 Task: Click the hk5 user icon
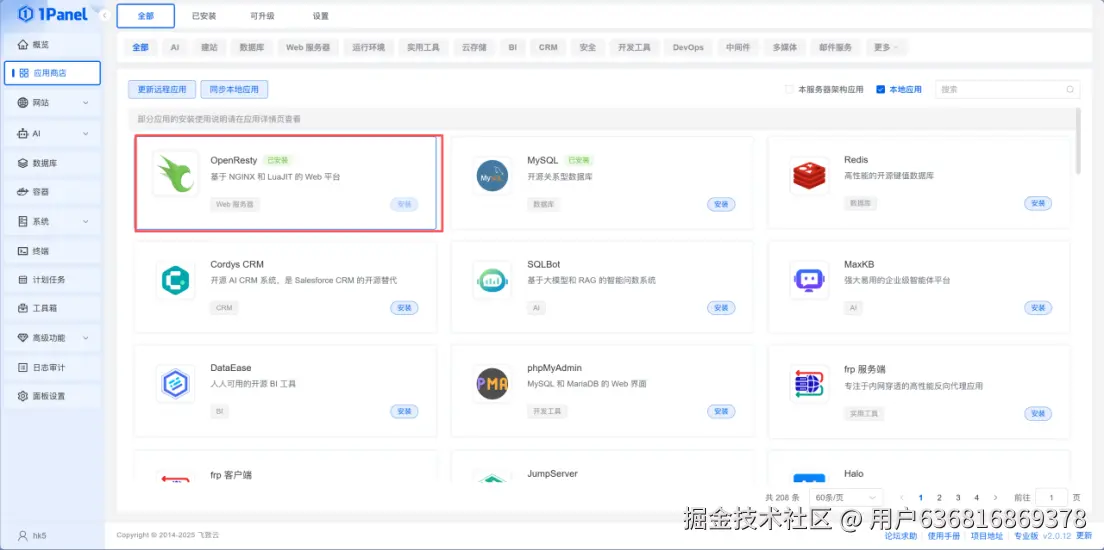tap(23, 535)
